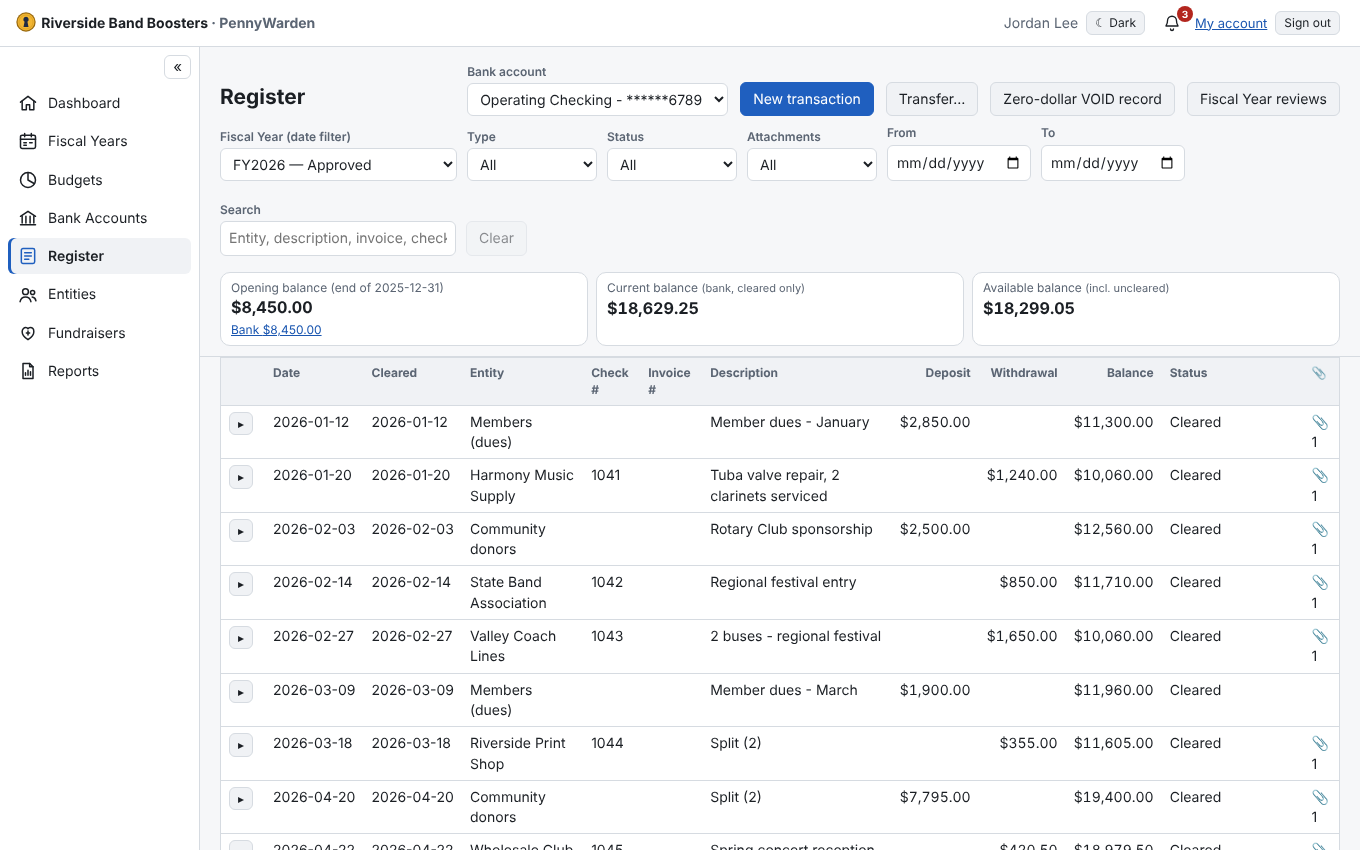The image size is (1360, 850).
Task: Click the $1,240.00 withdrawal cell
Action: coord(1022,475)
